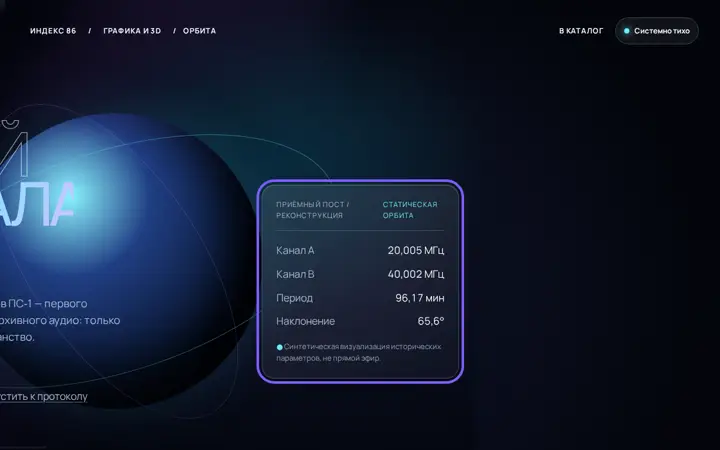Click the СТАТИЧЕСКАЯ ОРБИТА status label
The height and width of the screenshot is (450, 720).
coord(410,210)
